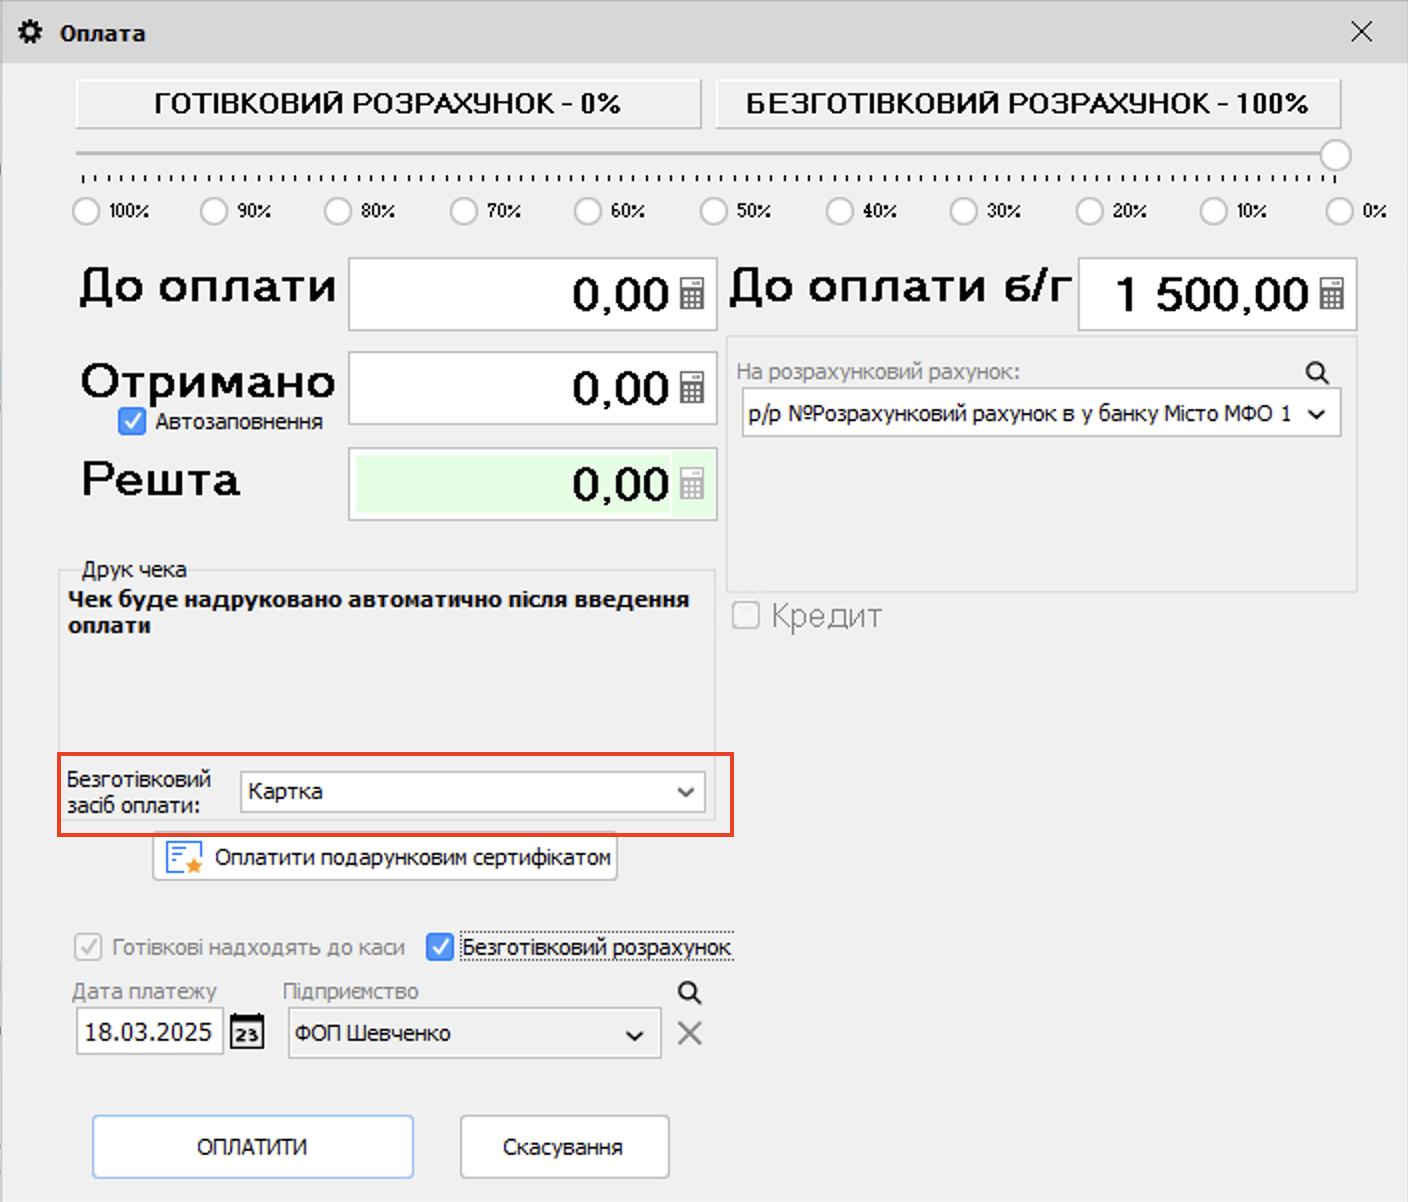Expand the Безготівковий засіб оплати dropdown
Screen dimensions: 1408x1202
coord(685,792)
